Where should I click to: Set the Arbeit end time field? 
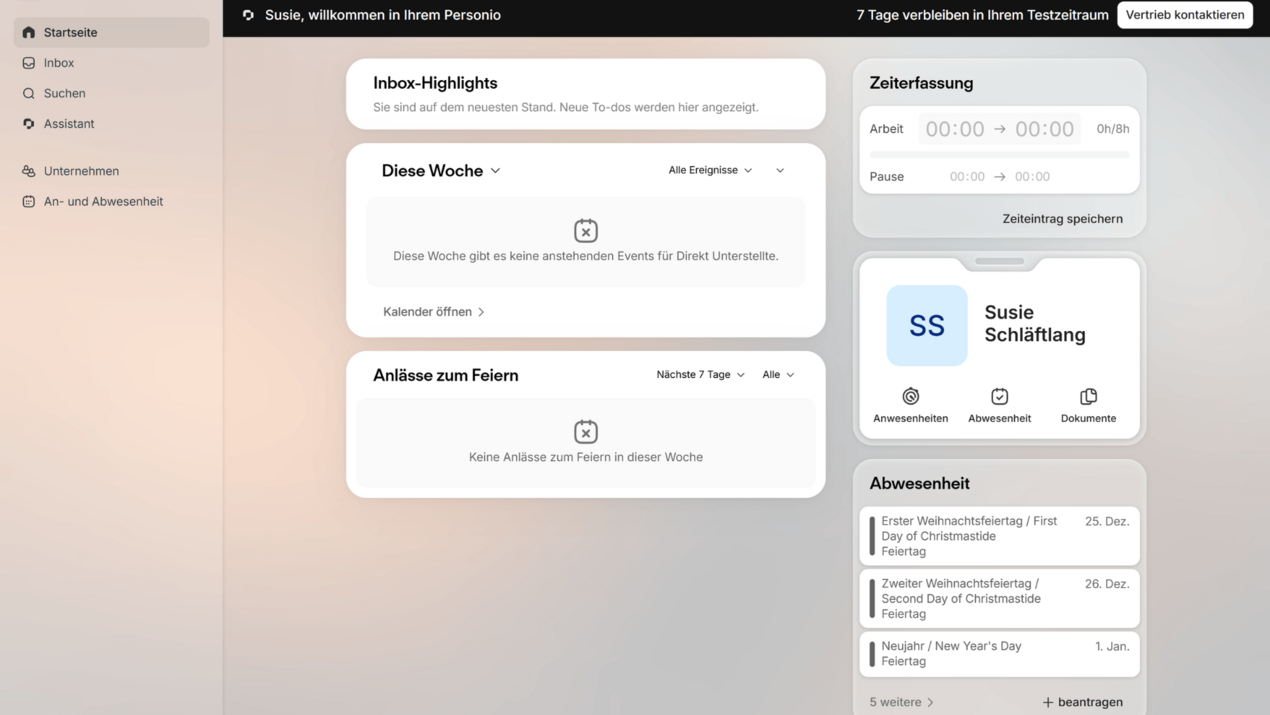pyautogui.click(x=1044, y=129)
